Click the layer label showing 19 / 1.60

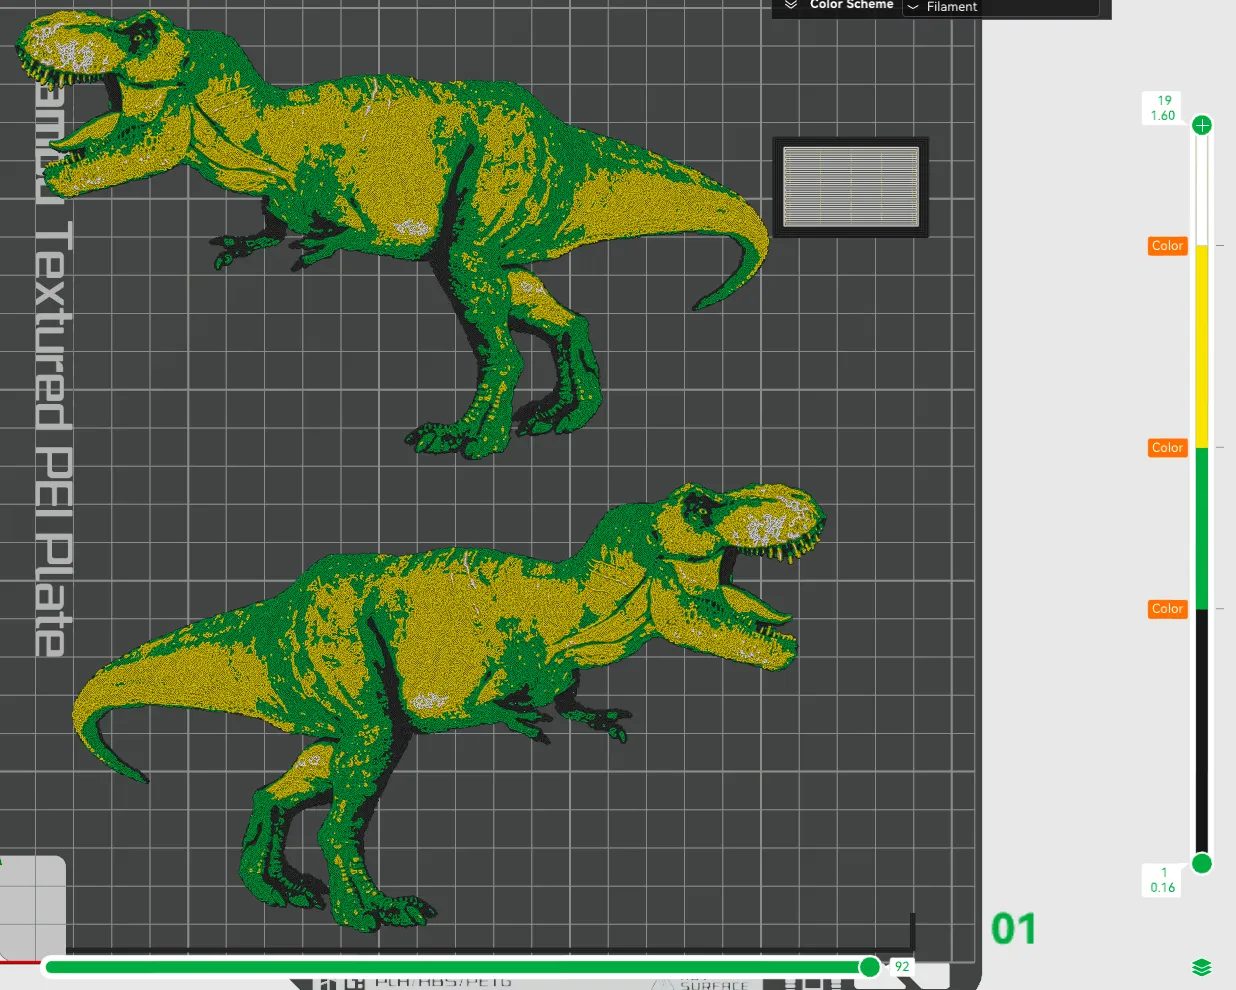(1163, 108)
